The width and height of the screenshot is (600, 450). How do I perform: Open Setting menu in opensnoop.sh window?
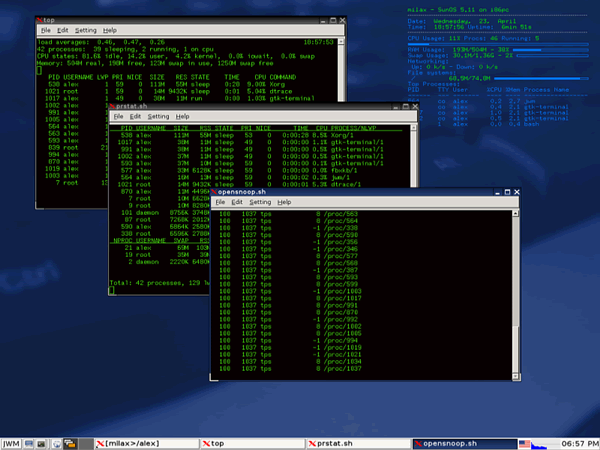260,202
